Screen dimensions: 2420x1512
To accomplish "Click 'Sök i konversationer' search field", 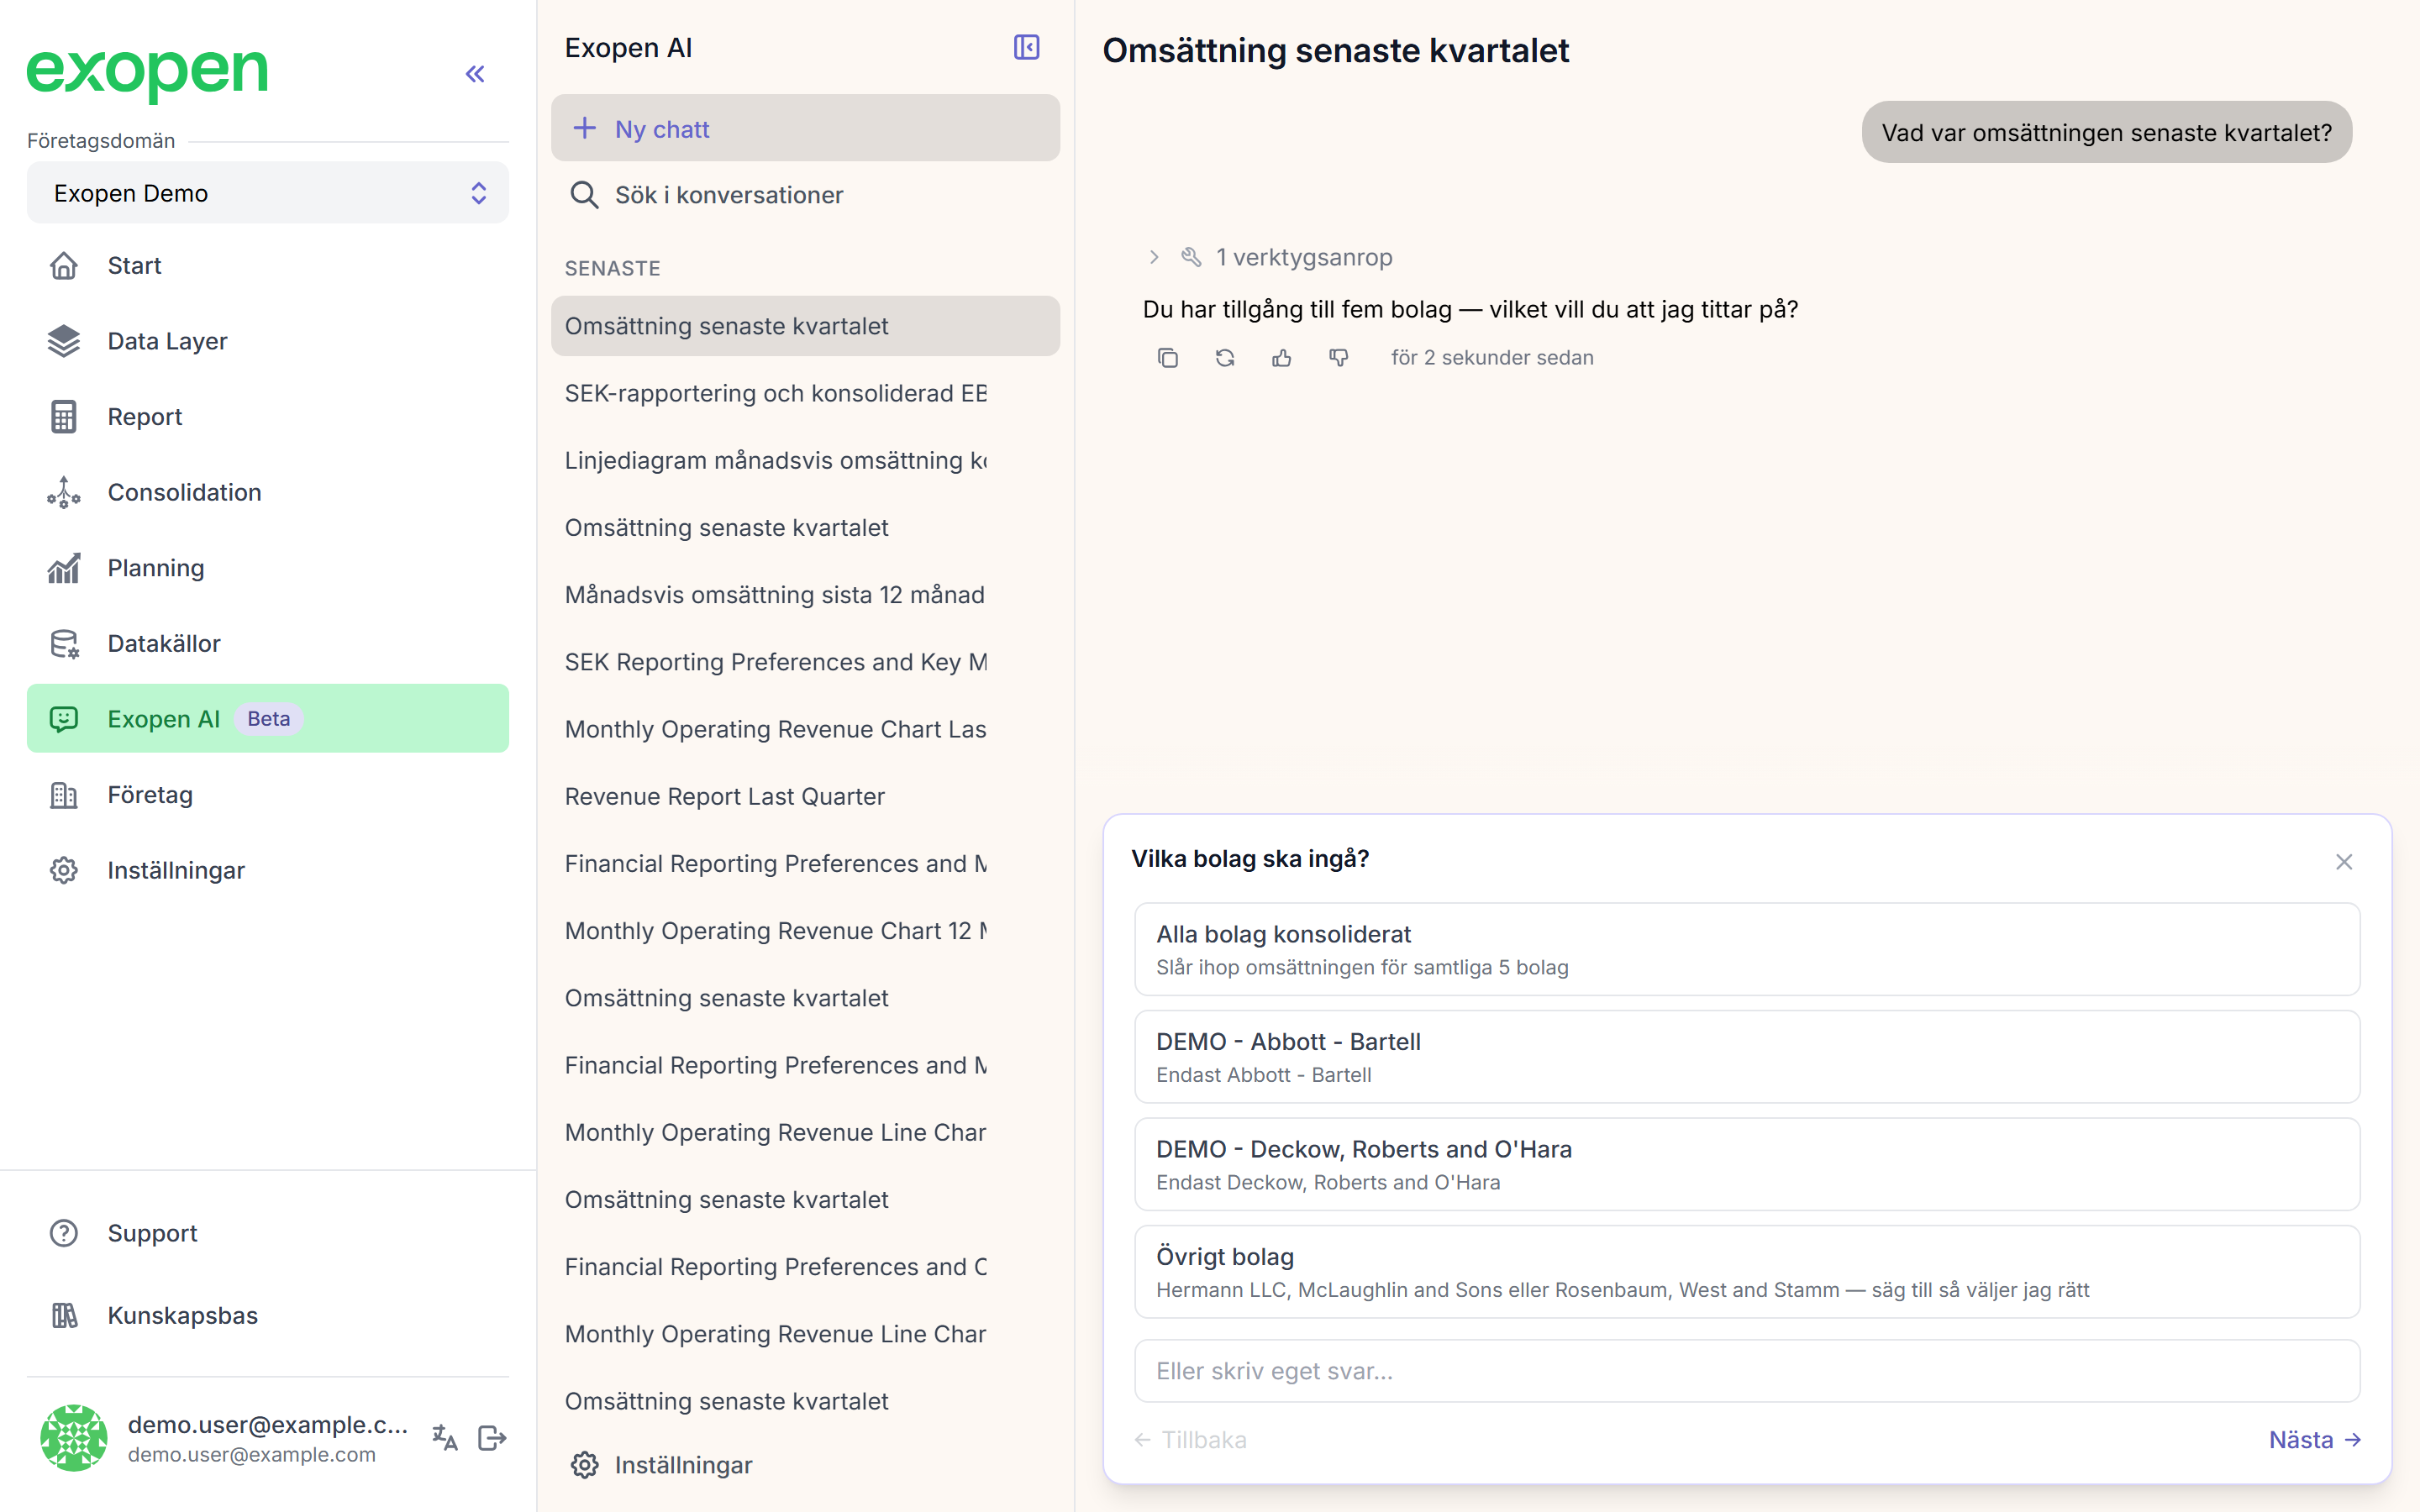I will click(x=805, y=195).
